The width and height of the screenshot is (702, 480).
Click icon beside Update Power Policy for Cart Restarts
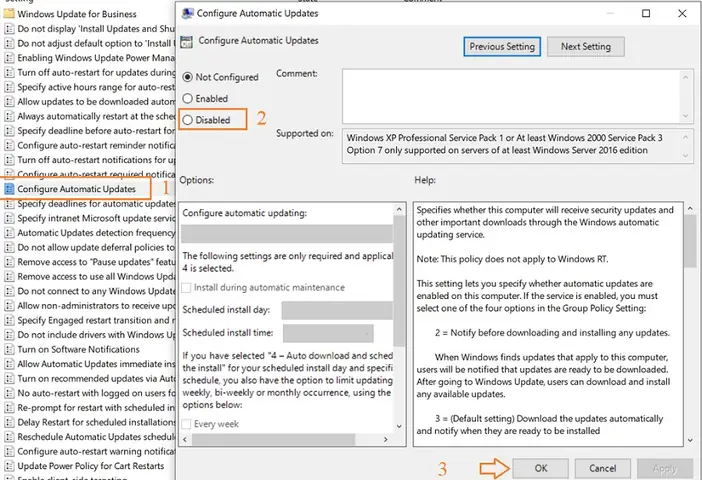point(9,466)
